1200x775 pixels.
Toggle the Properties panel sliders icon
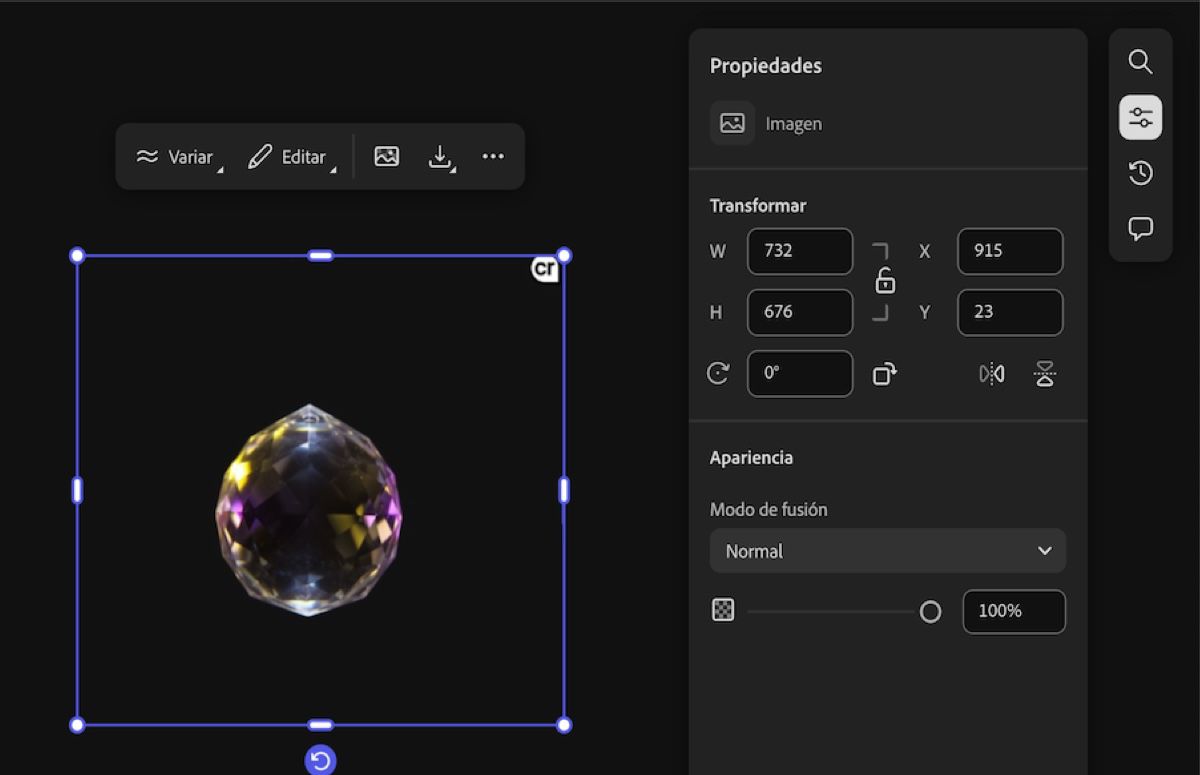[x=1140, y=118]
